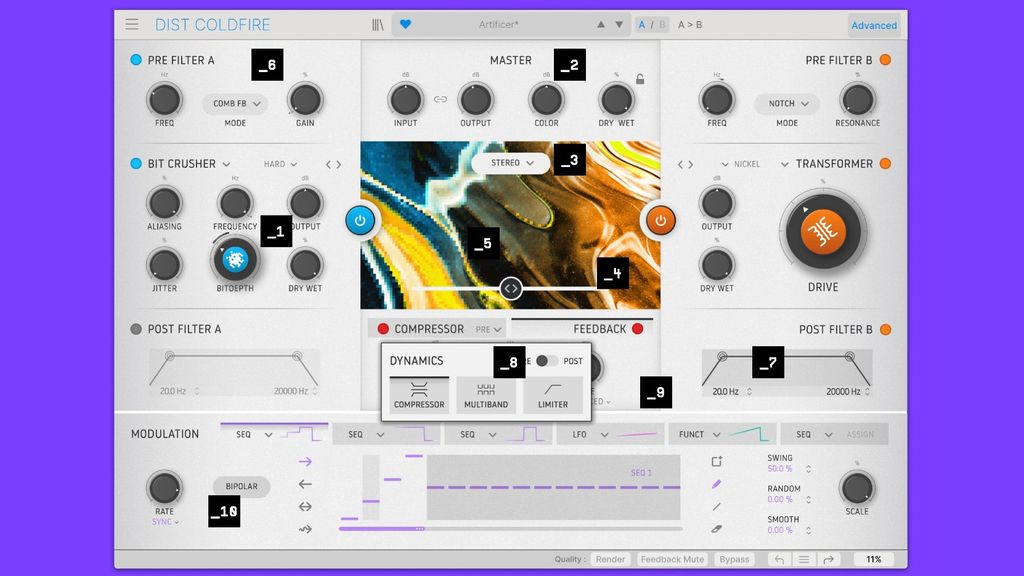Select the pencil draw tool in sequencer
1024x576 pixels.
point(716,484)
